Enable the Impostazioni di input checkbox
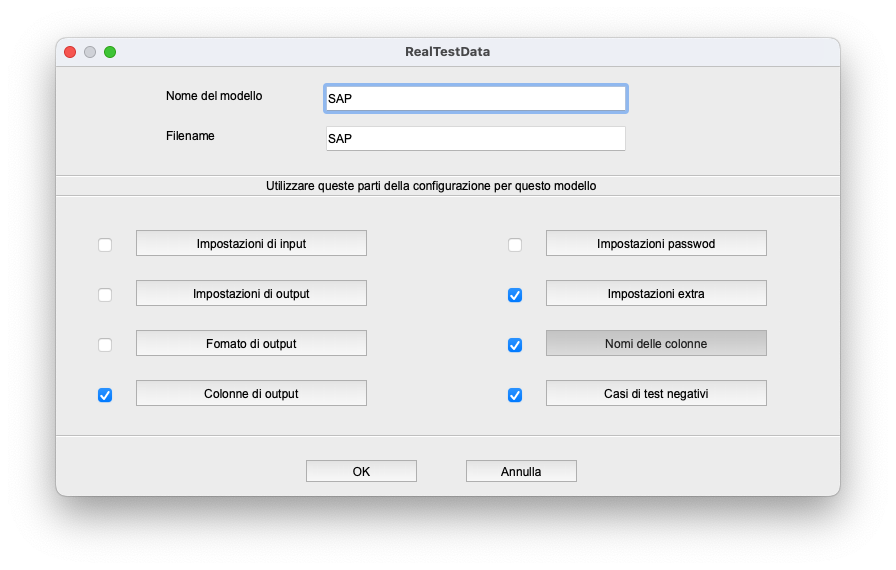 (x=105, y=245)
